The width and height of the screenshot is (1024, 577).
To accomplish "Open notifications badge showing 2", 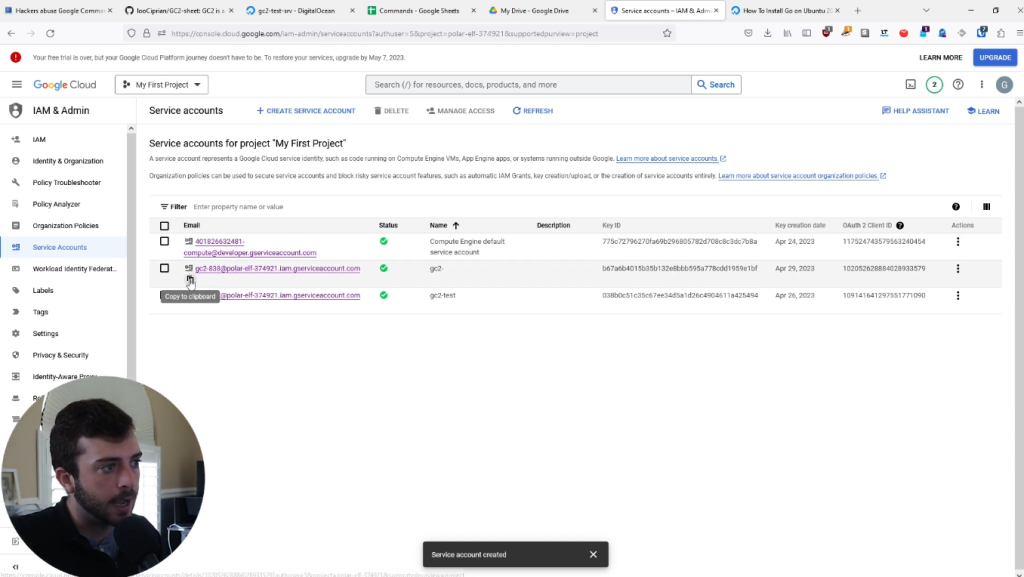I will point(934,85).
